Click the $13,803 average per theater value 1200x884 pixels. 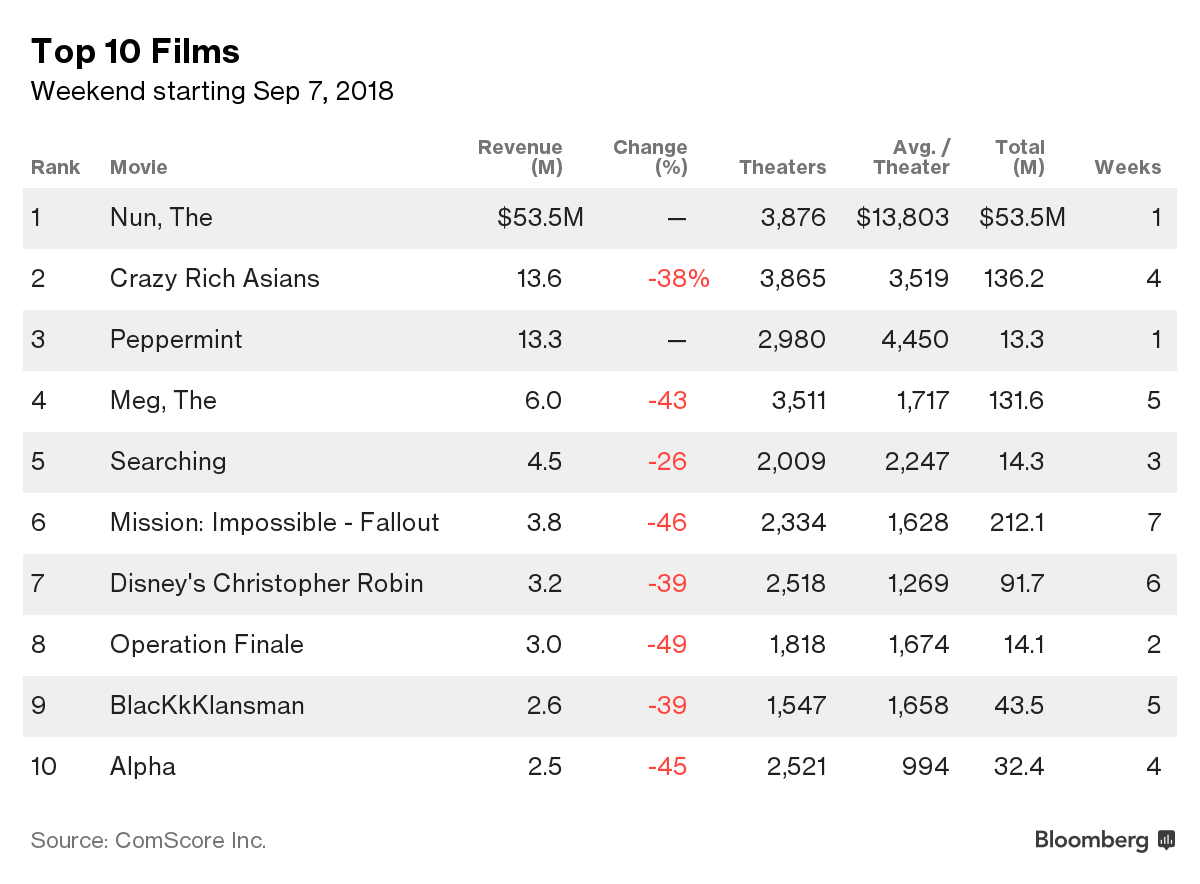tap(902, 217)
